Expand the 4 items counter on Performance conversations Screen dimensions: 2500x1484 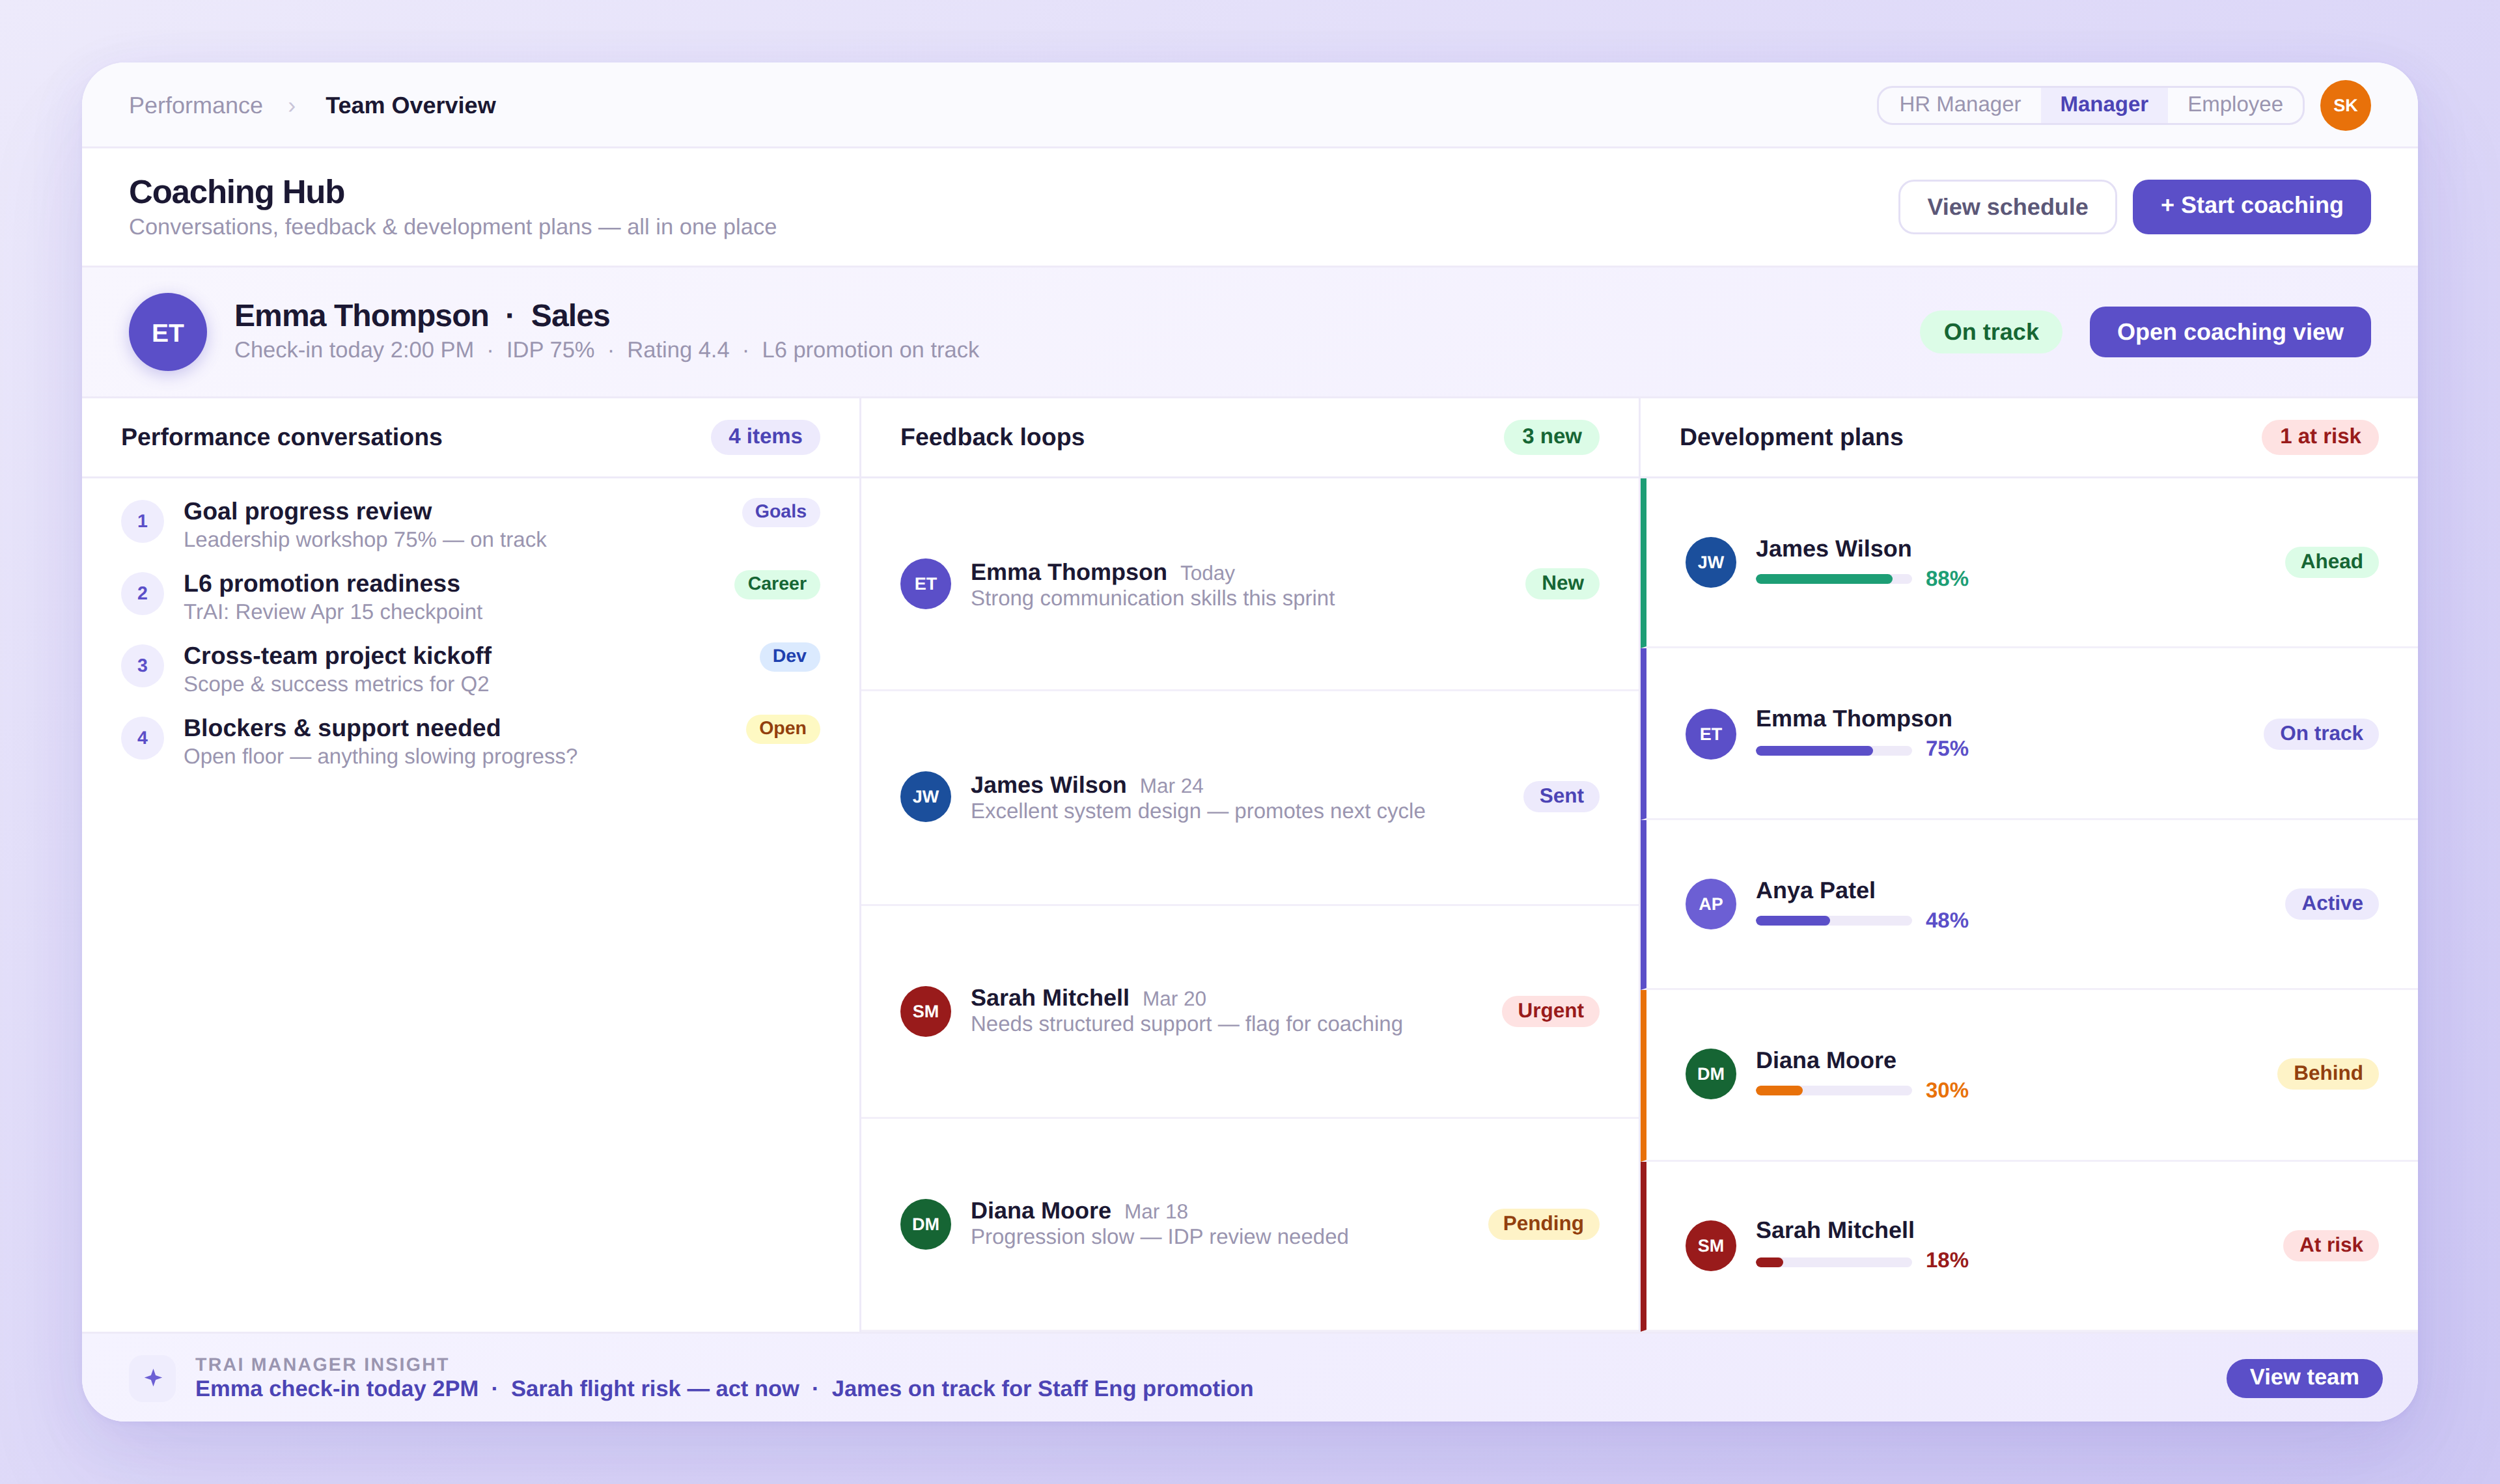(764, 436)
